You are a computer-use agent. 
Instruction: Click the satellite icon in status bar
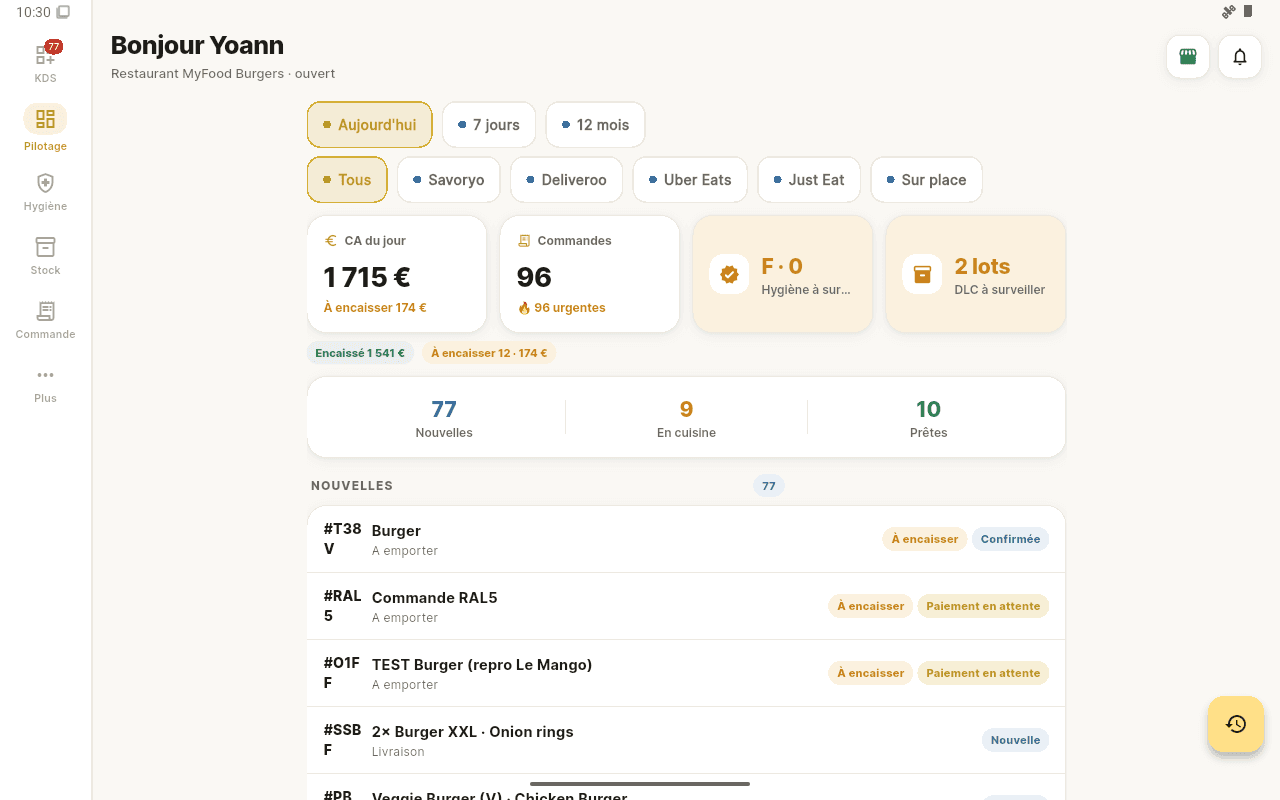click(x=1229, y=12)
